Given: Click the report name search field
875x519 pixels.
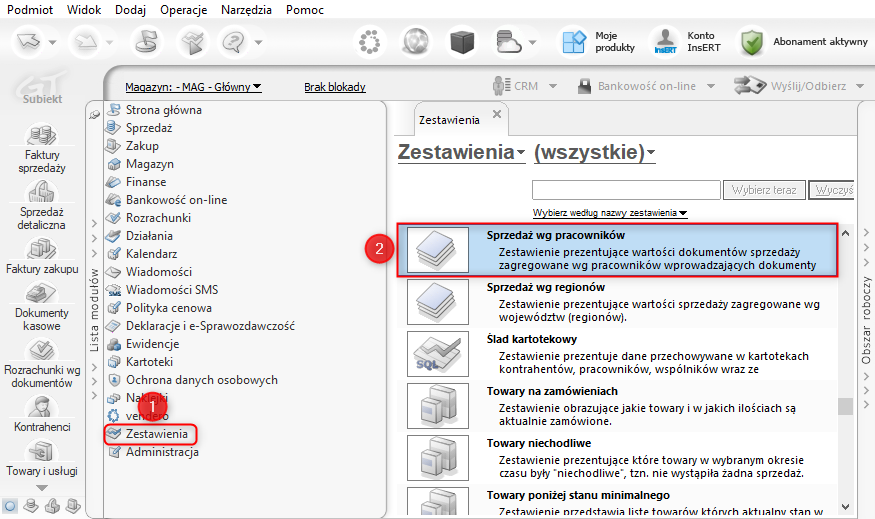Looking at the screenshot, I should (x=626, y=190).
